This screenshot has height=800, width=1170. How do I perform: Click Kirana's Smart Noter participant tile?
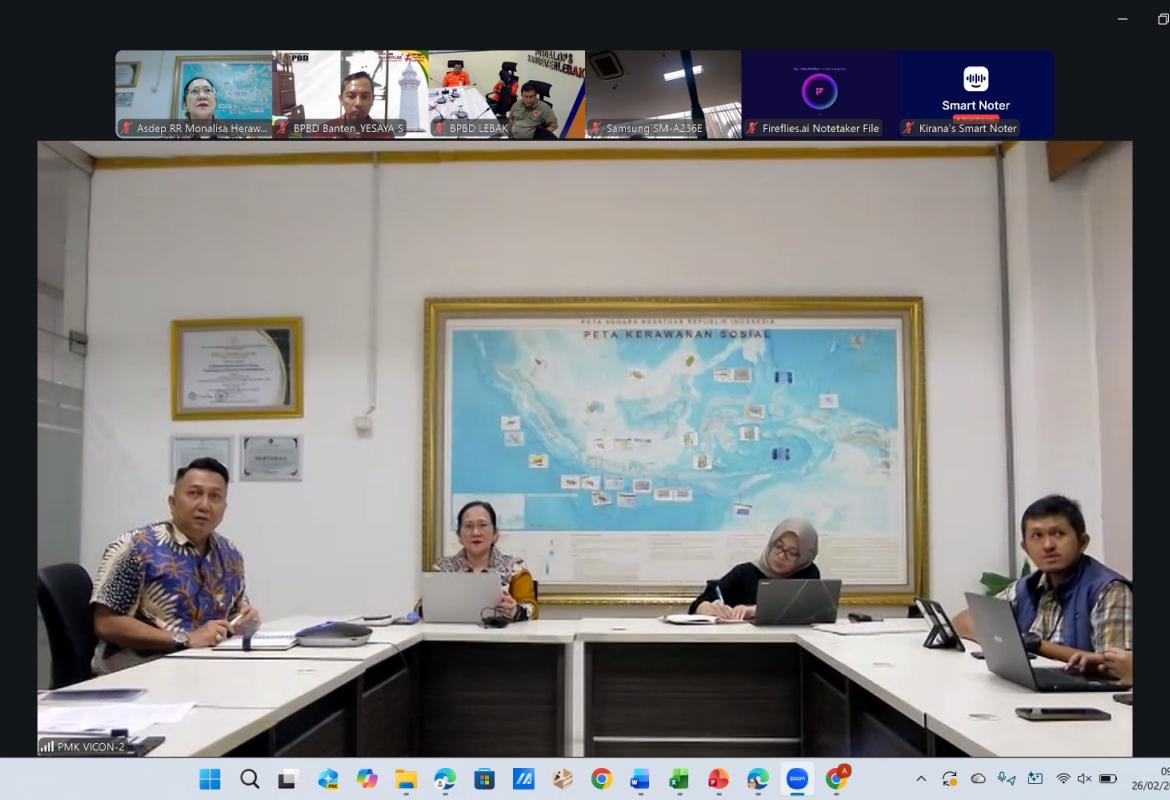(976, 94)
